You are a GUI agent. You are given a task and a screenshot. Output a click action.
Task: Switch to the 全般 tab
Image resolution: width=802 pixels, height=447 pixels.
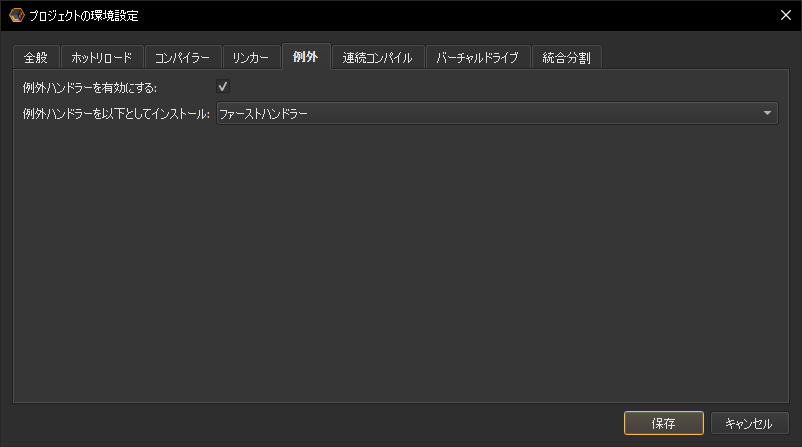pos(36,57)
